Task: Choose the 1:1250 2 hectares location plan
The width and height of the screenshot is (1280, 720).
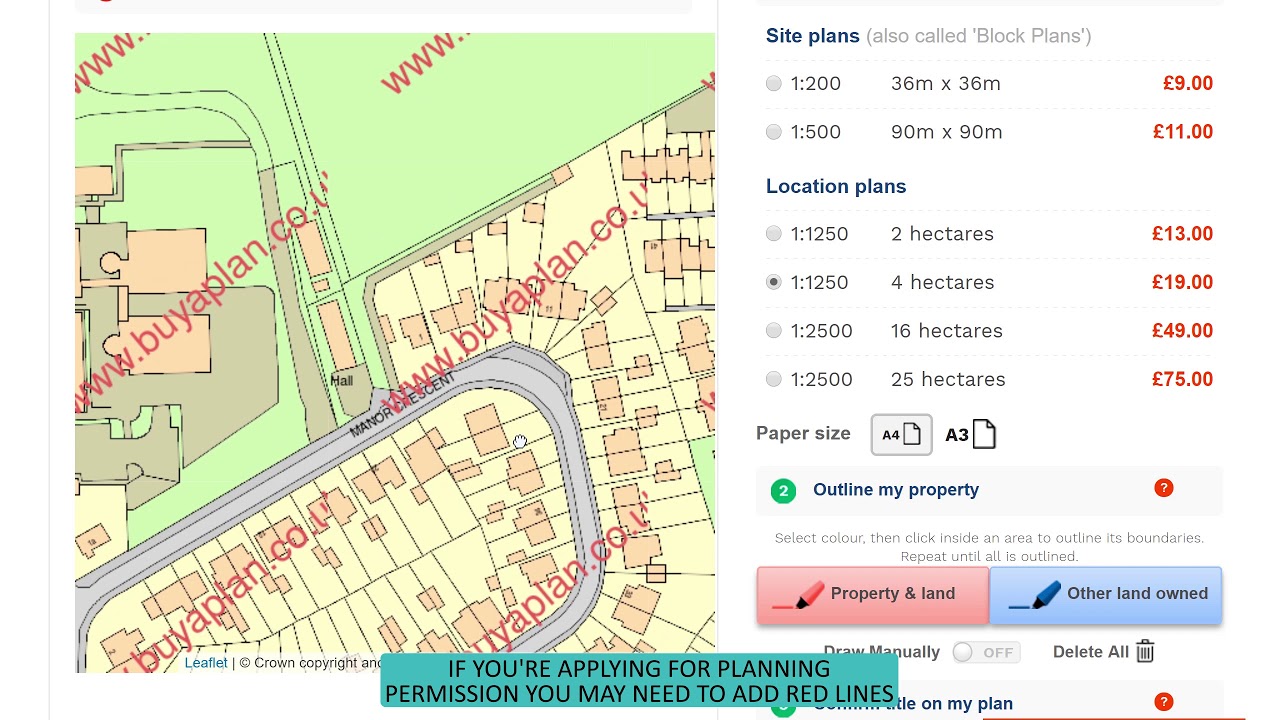Action: pos(774,234)
